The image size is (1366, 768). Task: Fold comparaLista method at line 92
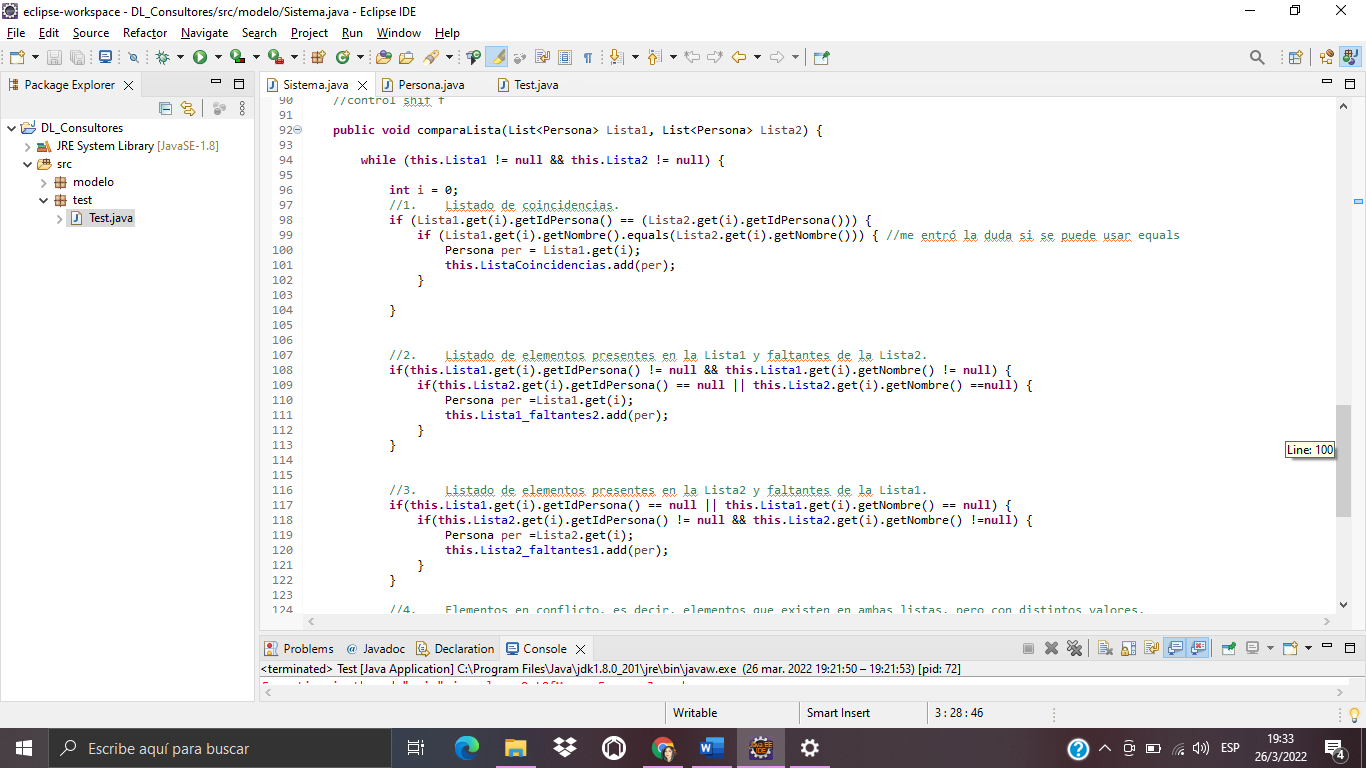297,130
